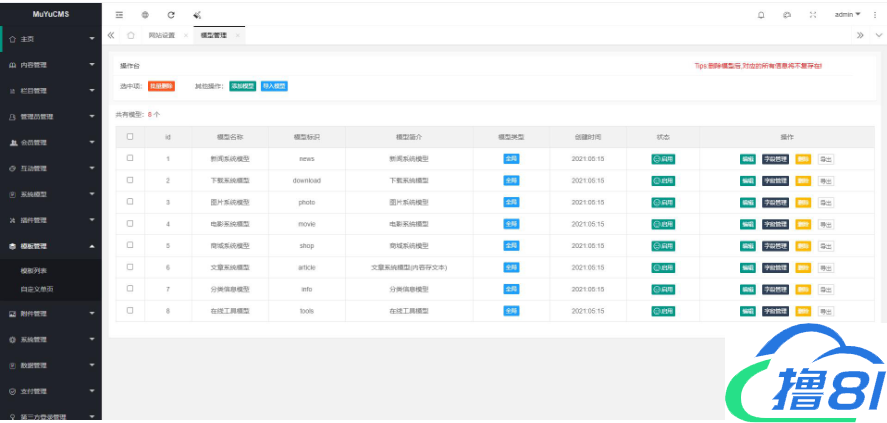Select the checkbox for the shop row

[x=129, y=245]
